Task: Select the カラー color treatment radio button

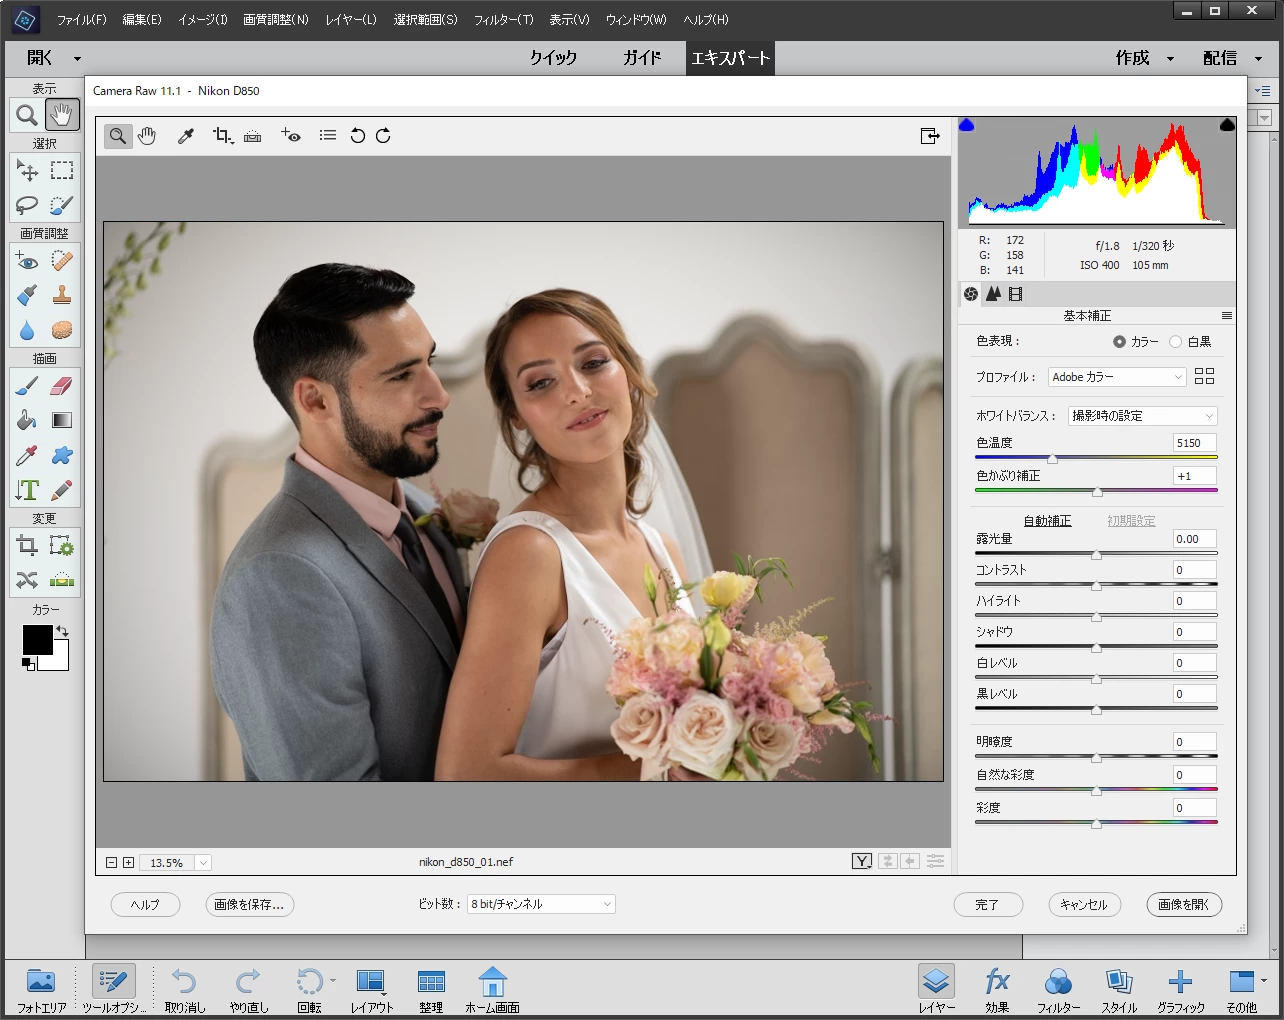Action: point(1119,342)
